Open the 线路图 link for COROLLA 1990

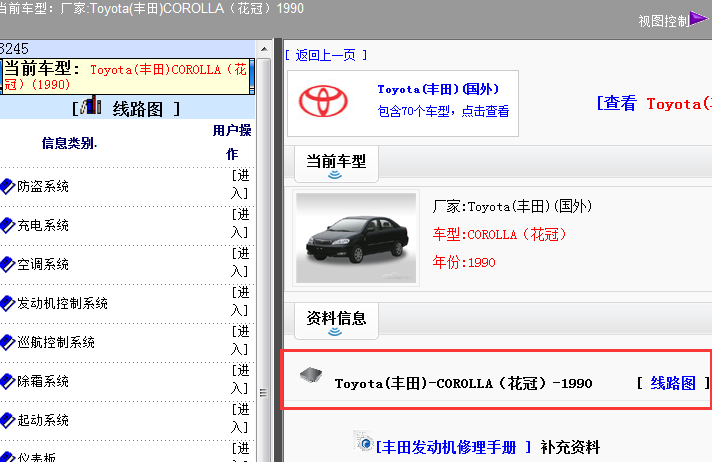(673, 383)
